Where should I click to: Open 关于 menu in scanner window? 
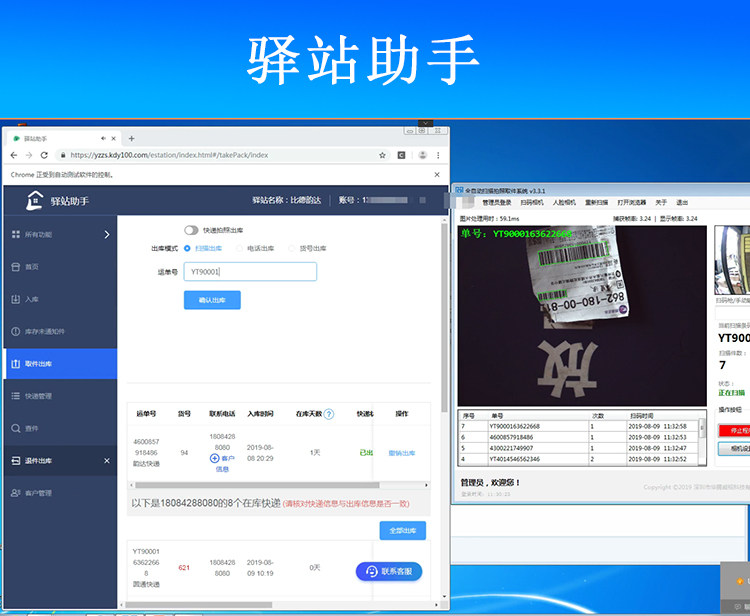point(661,202)
